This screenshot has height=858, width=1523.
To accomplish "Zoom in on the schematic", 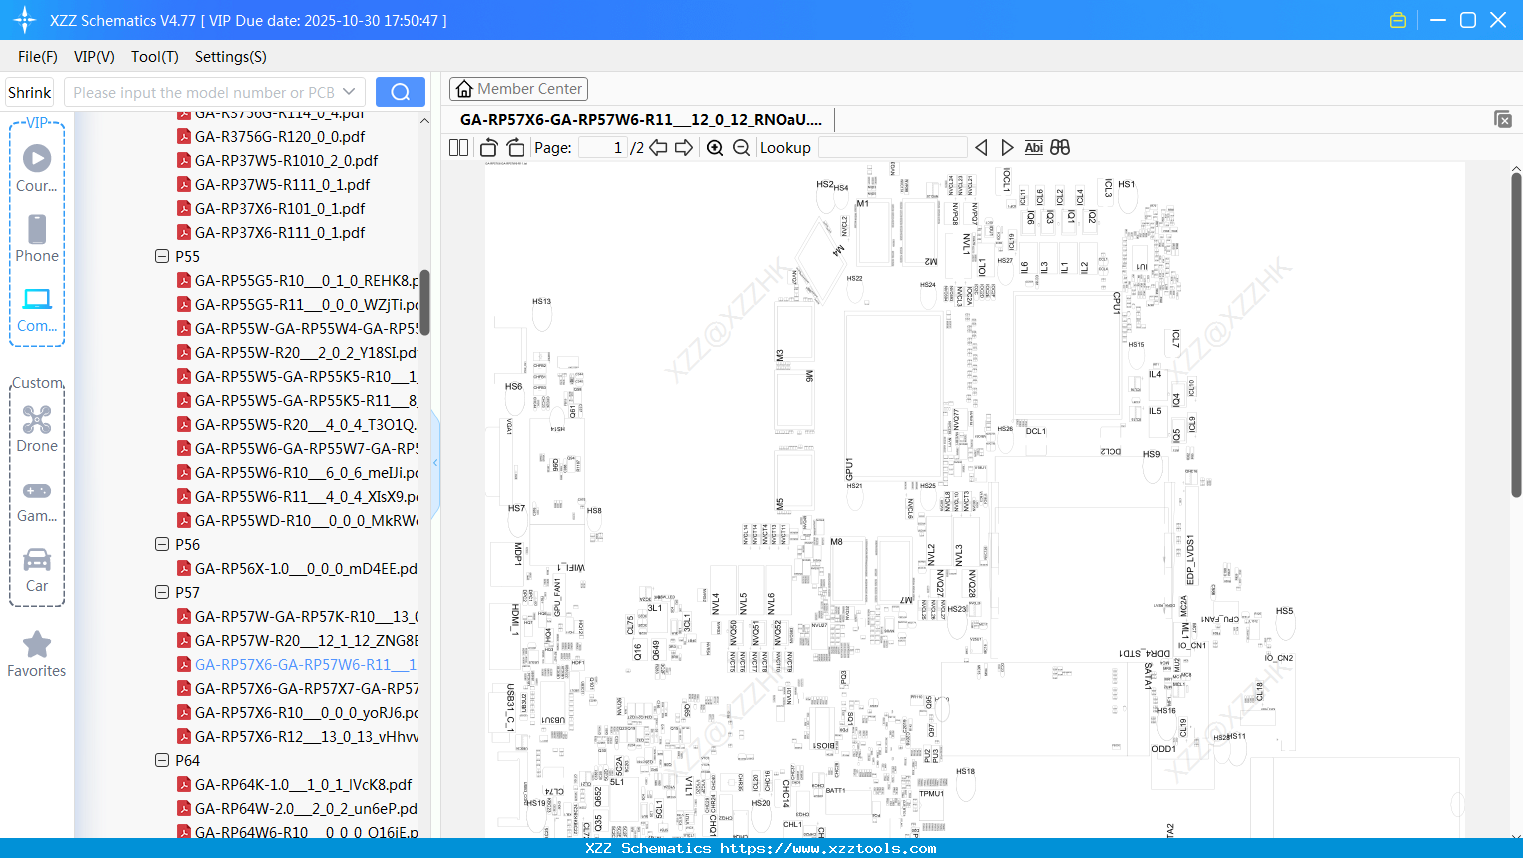I will click(x=715, y=147).
